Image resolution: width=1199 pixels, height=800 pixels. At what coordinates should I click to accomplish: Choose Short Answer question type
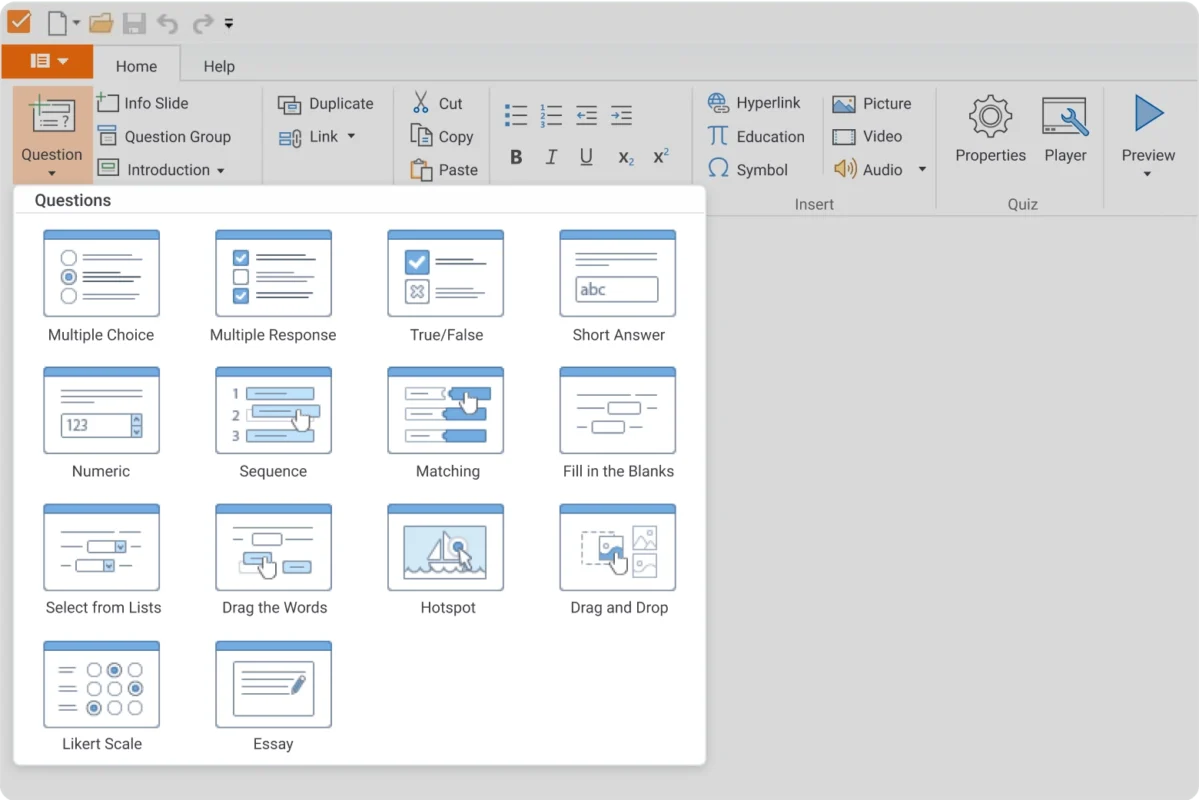click(x=618, y=286)
